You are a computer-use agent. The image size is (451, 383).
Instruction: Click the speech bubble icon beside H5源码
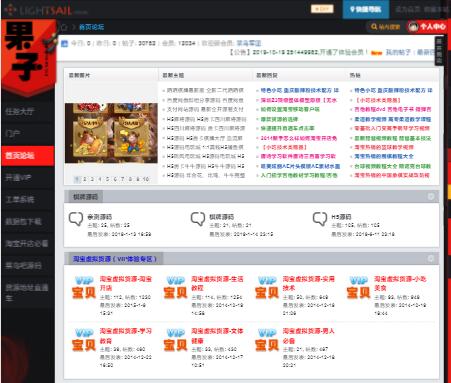(320, 219)
